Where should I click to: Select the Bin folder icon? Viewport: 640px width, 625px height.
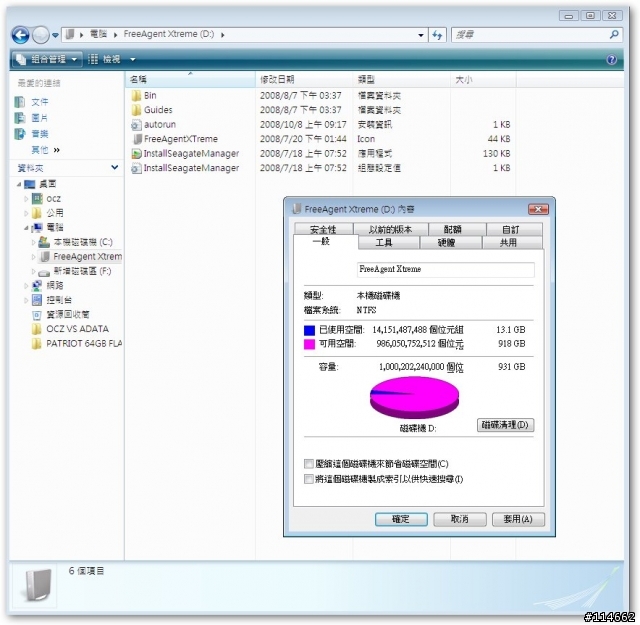136,96
